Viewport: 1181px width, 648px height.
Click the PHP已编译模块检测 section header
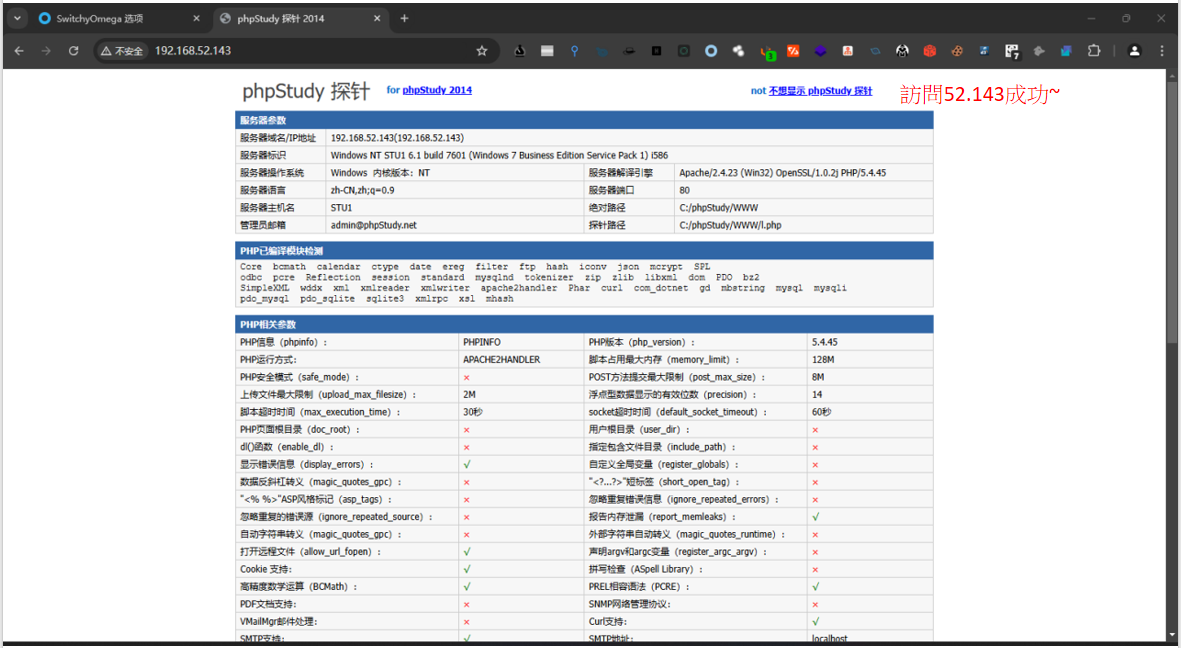coord(584,251)
